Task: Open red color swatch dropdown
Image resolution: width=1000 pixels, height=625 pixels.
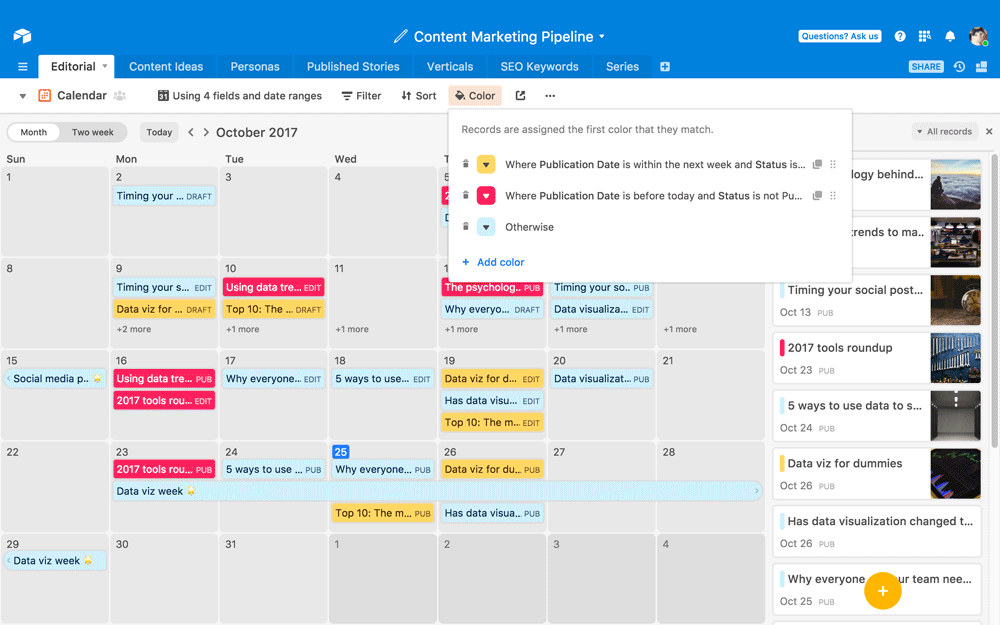Action: (x=486, y=196)
